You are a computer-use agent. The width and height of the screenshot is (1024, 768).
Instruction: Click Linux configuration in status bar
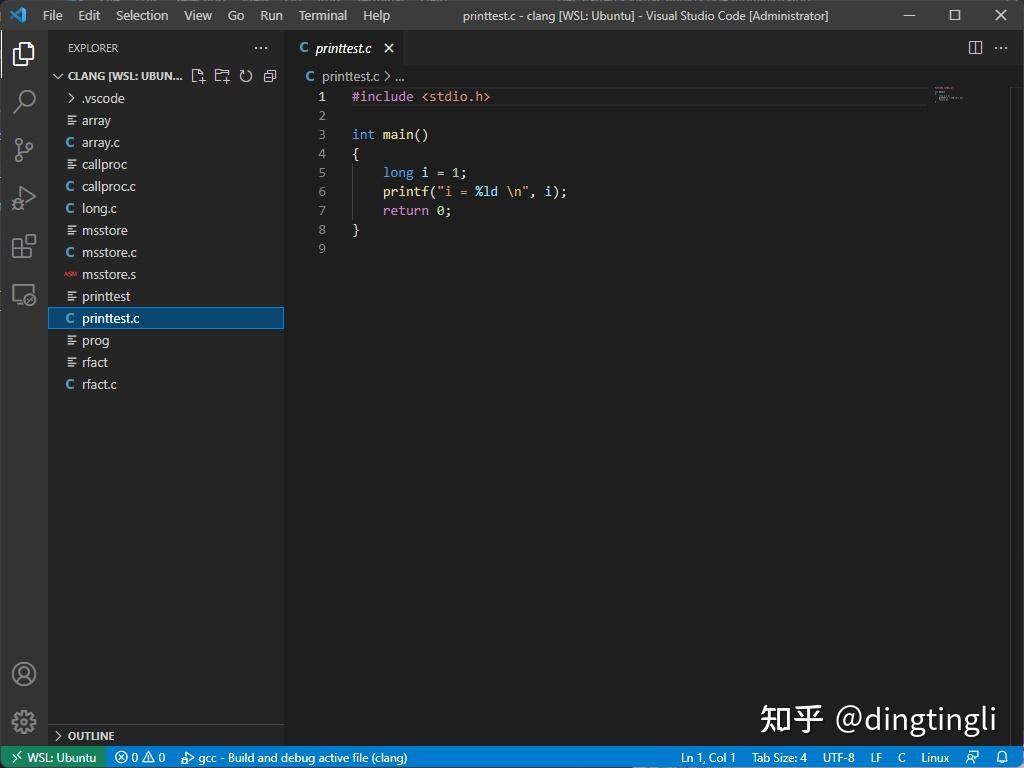935,758
